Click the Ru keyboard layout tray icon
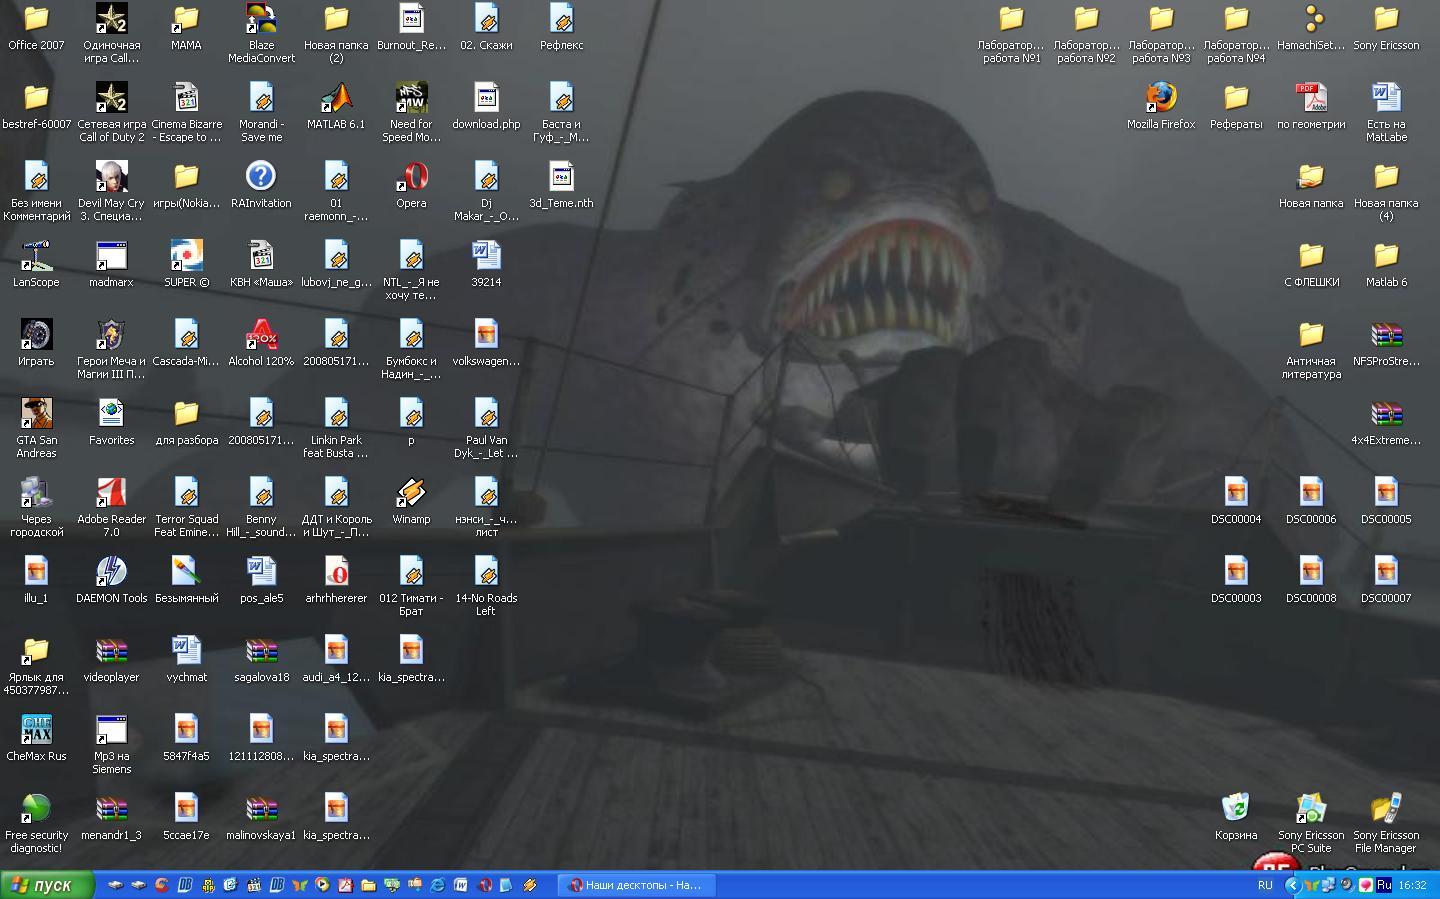1440x899 pixels. tap(1384, 885)
